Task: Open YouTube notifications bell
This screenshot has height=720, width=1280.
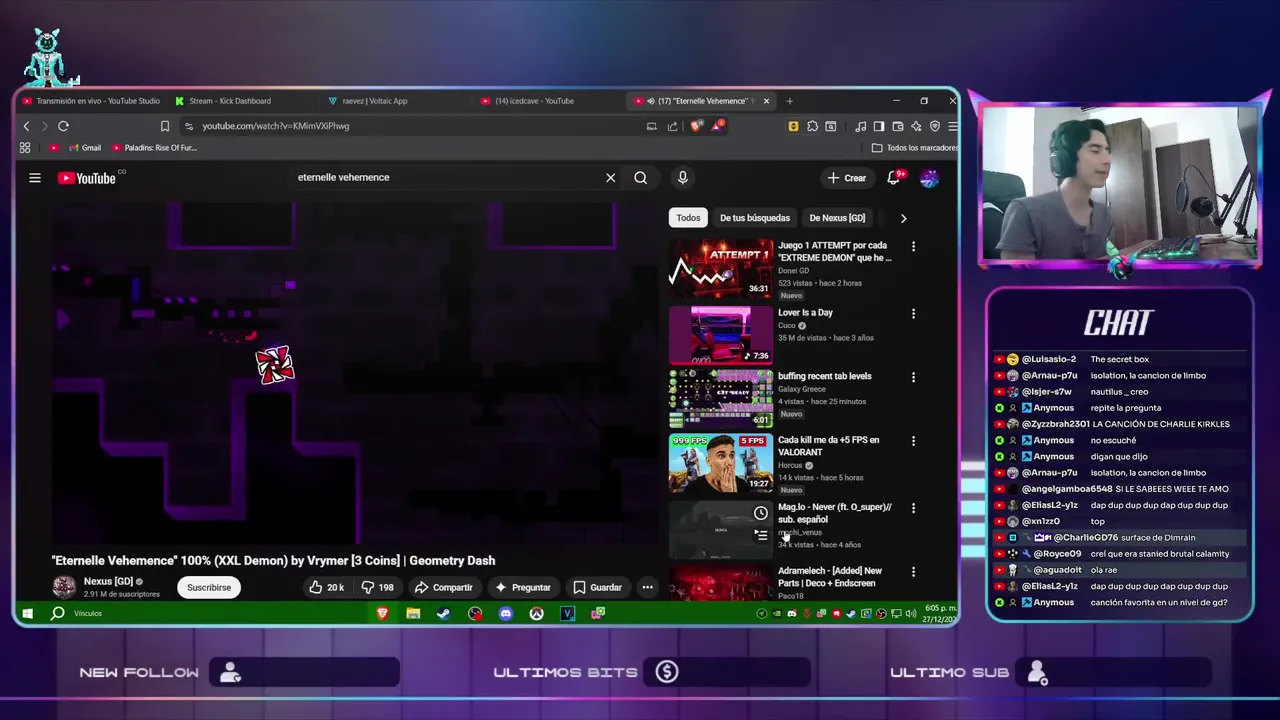Action: click(894, 178)
